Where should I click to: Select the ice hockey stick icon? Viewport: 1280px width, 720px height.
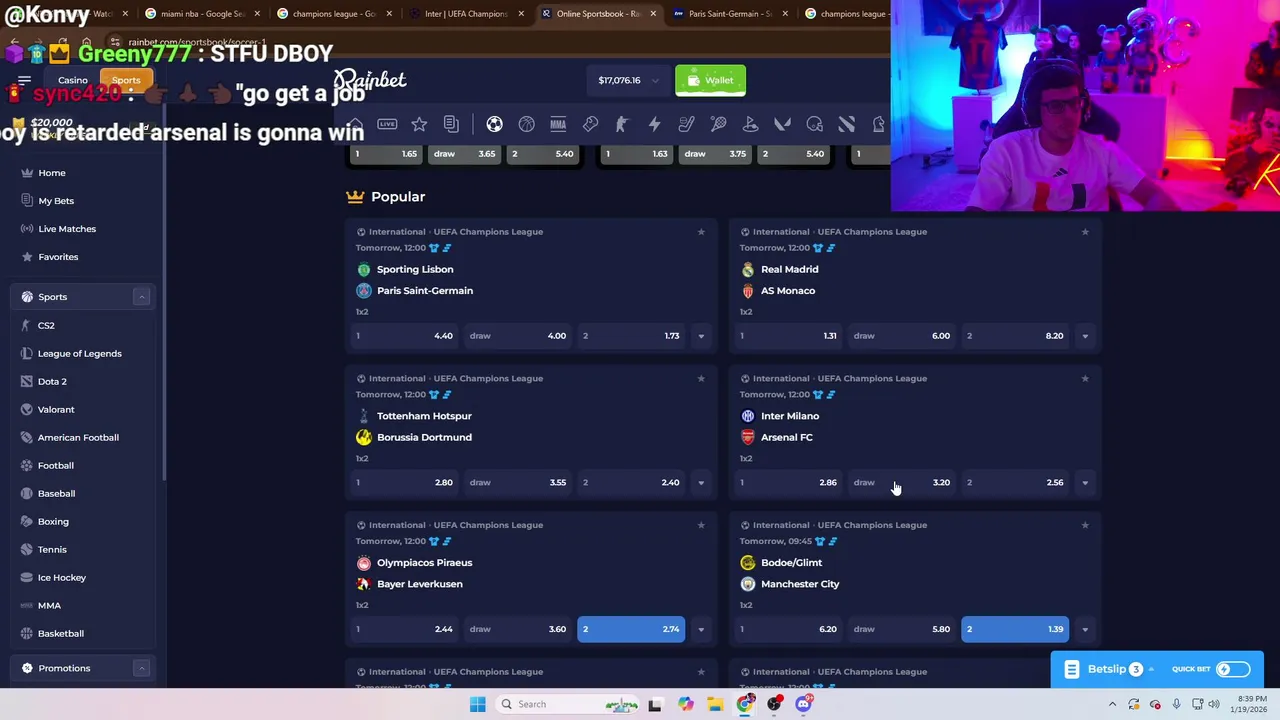click(686, 124)
